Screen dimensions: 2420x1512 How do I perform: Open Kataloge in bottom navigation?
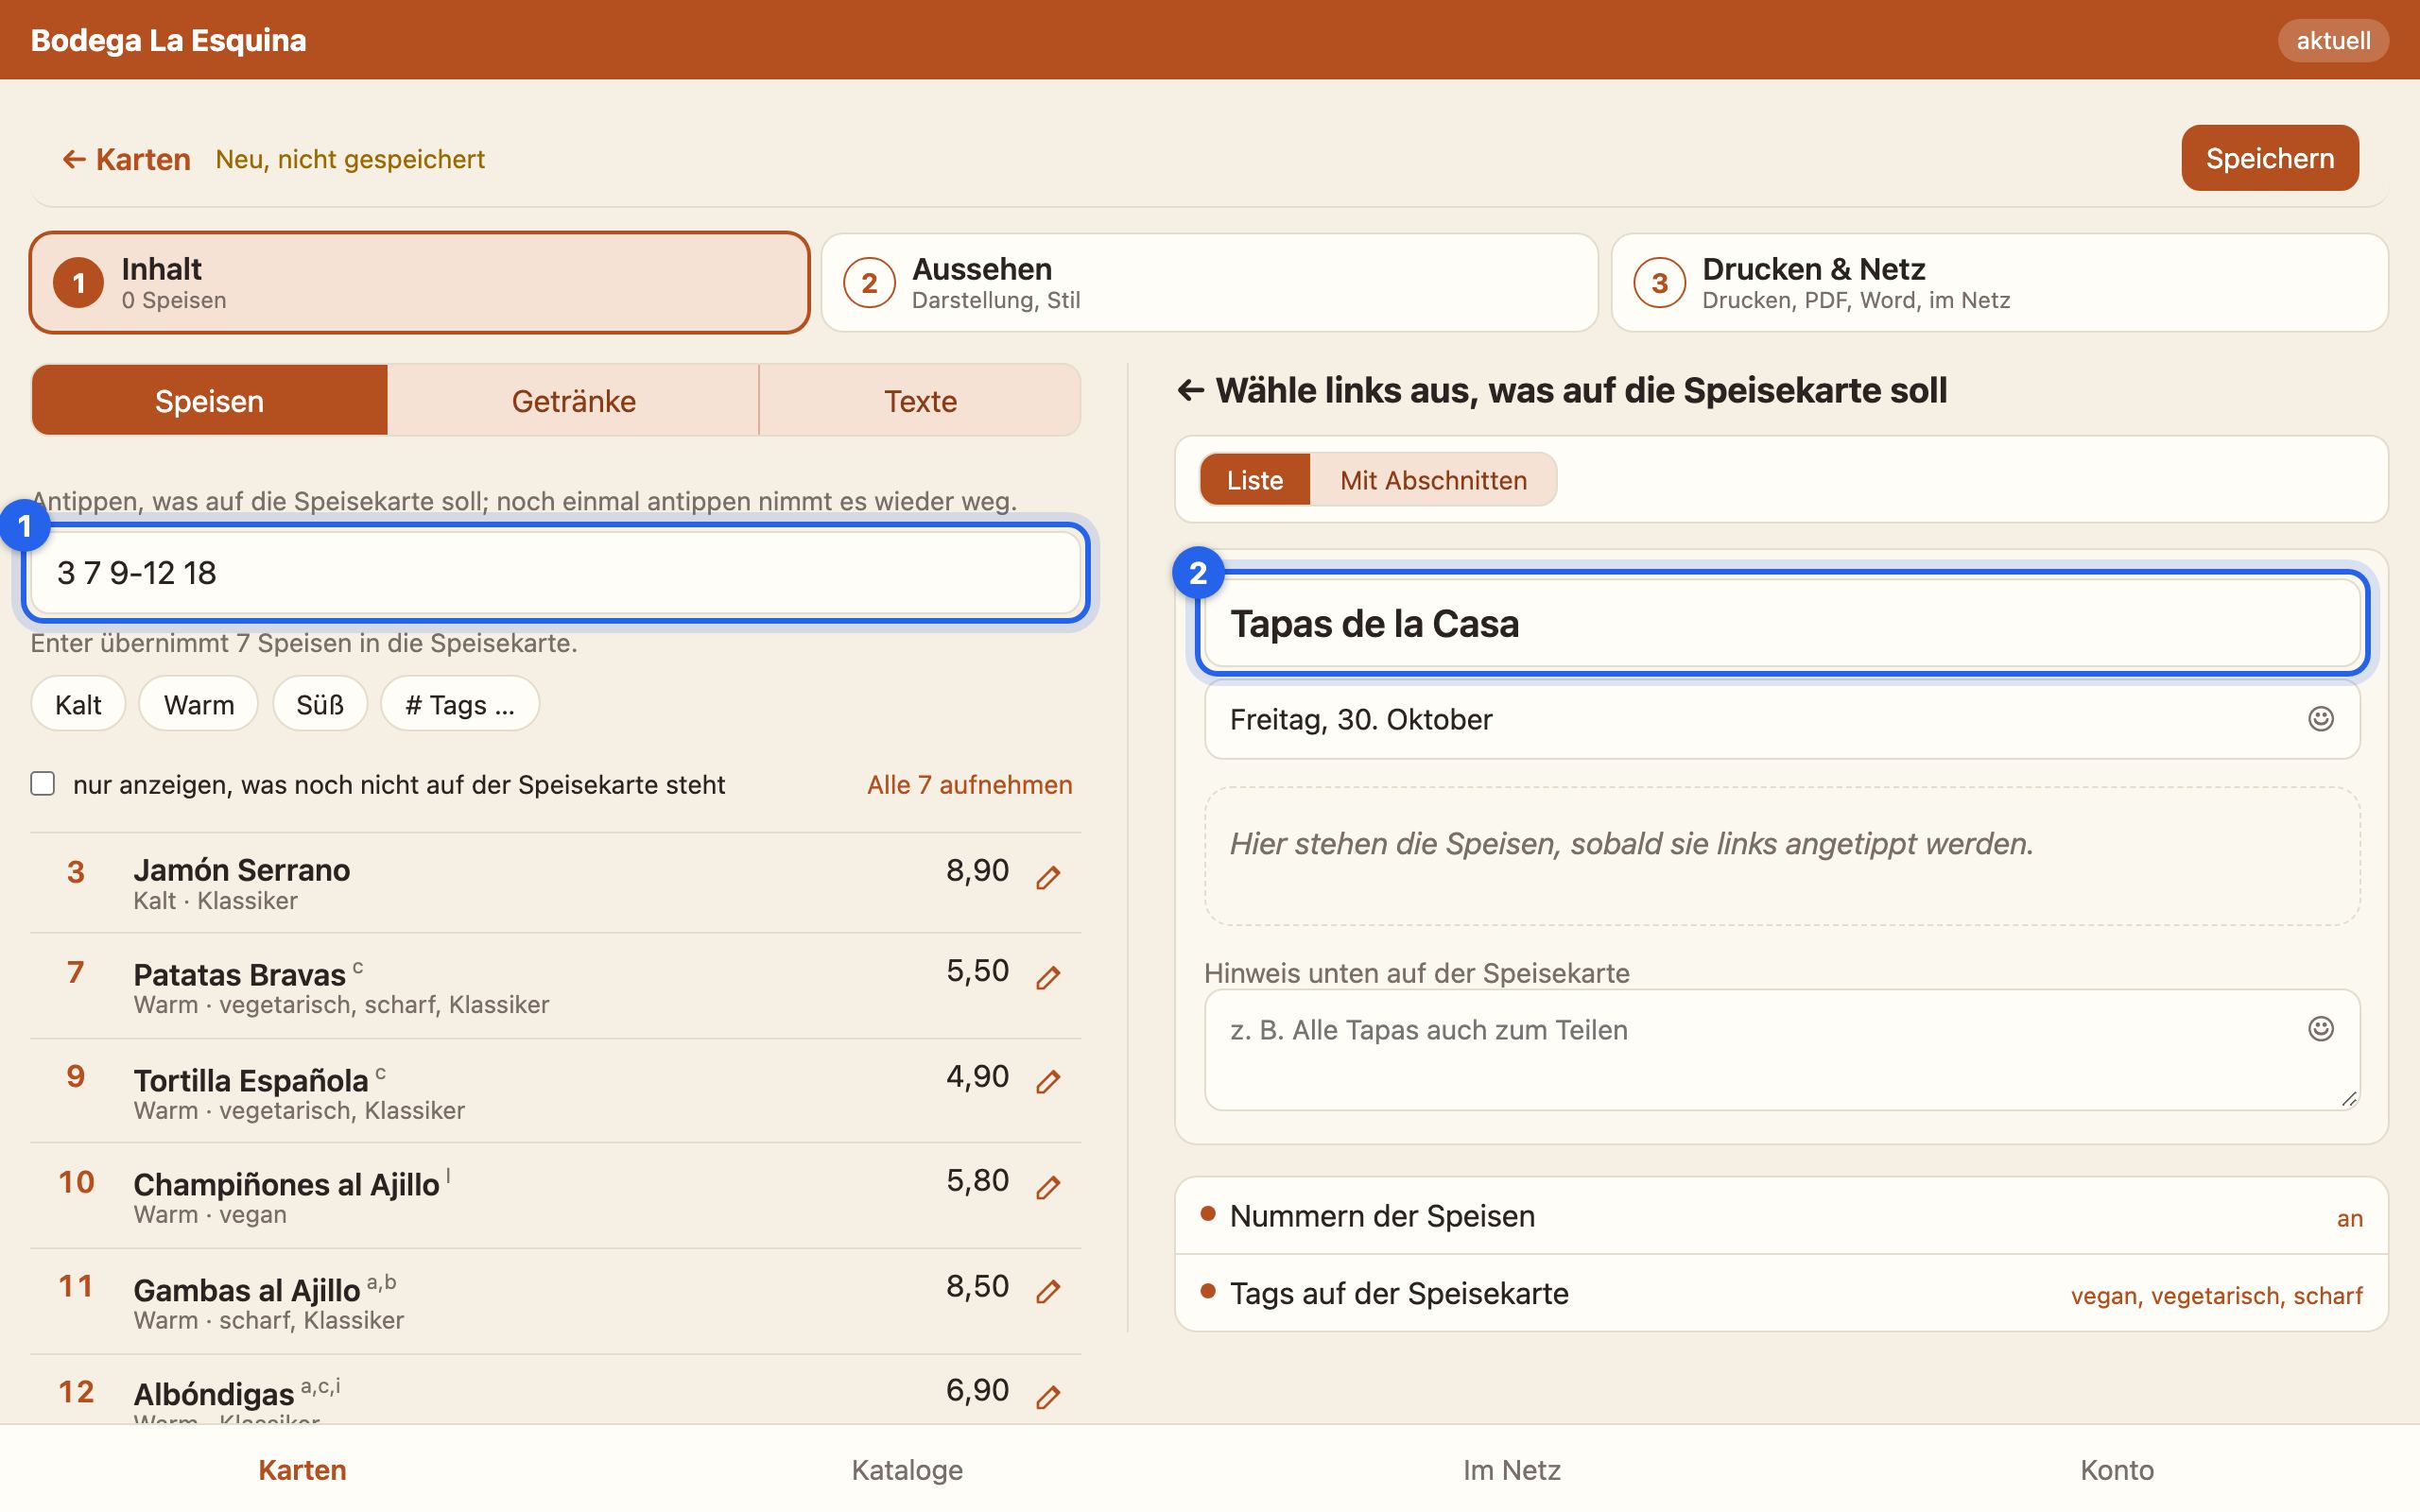(907, 1470)
